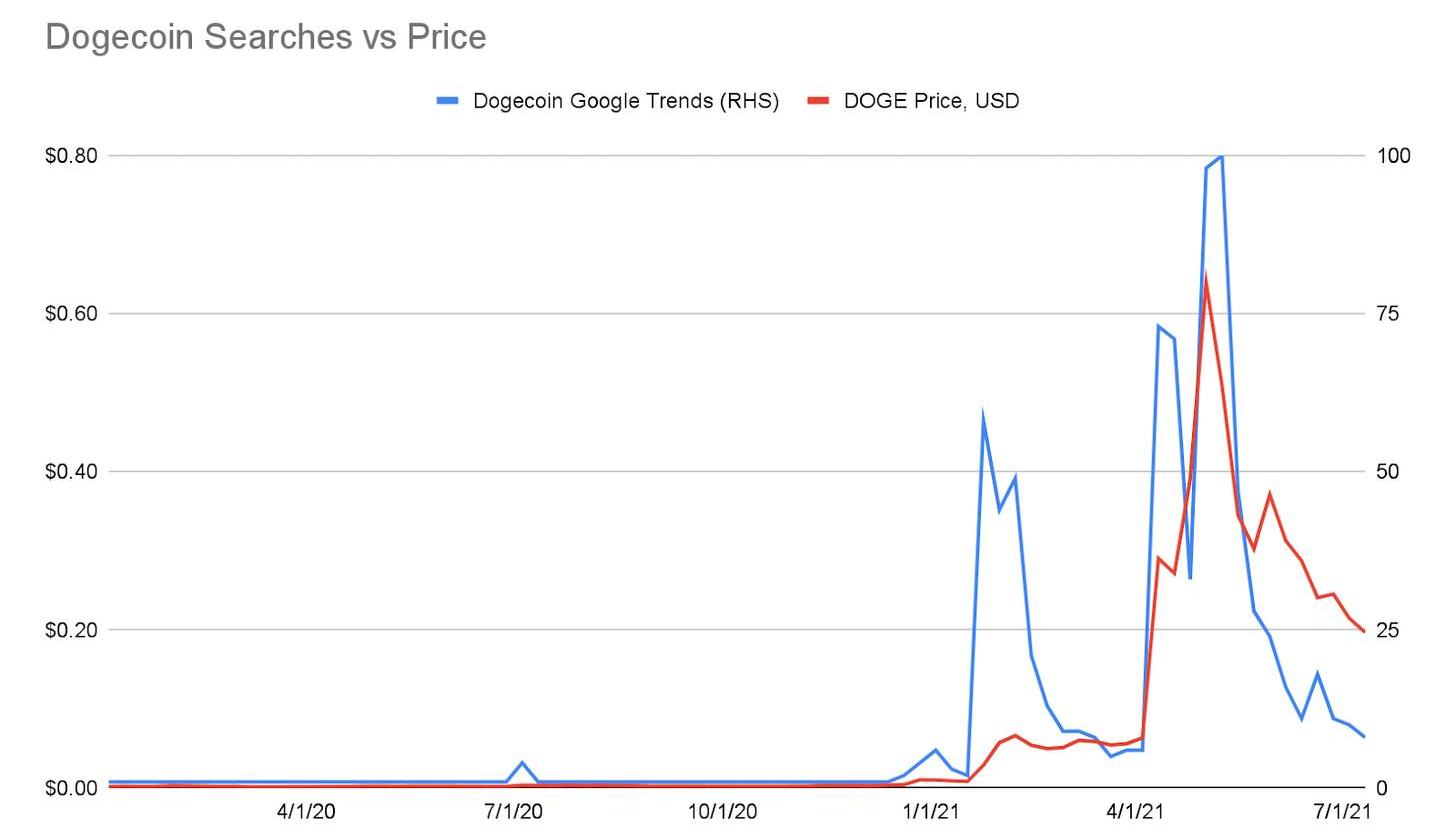Viewport: 1456px width, 839px height.
Task: Click the blue Google Trends legend swatch
Action: pos(447,100)
